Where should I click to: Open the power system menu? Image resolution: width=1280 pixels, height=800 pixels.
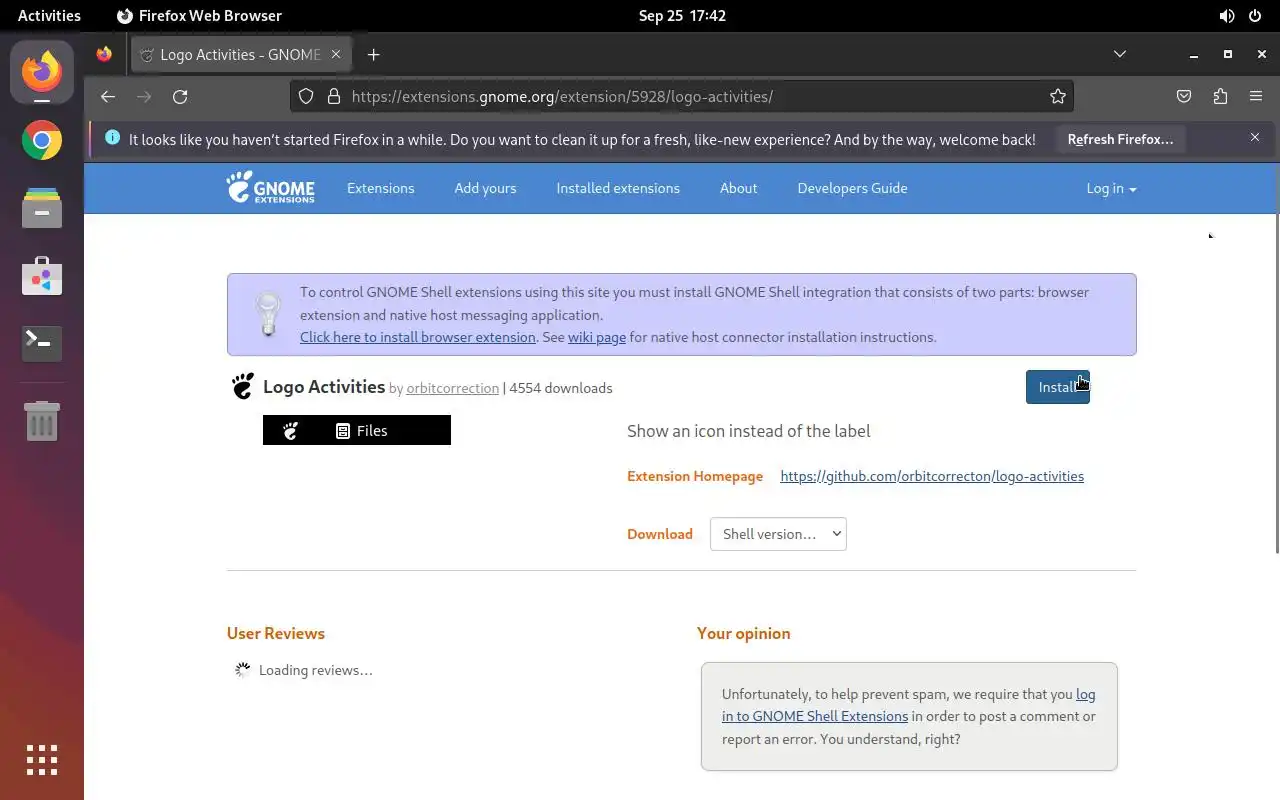(x=1256, y=15)
